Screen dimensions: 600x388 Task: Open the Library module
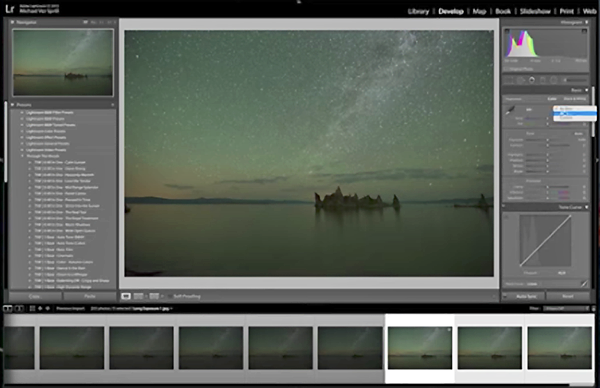418,11
